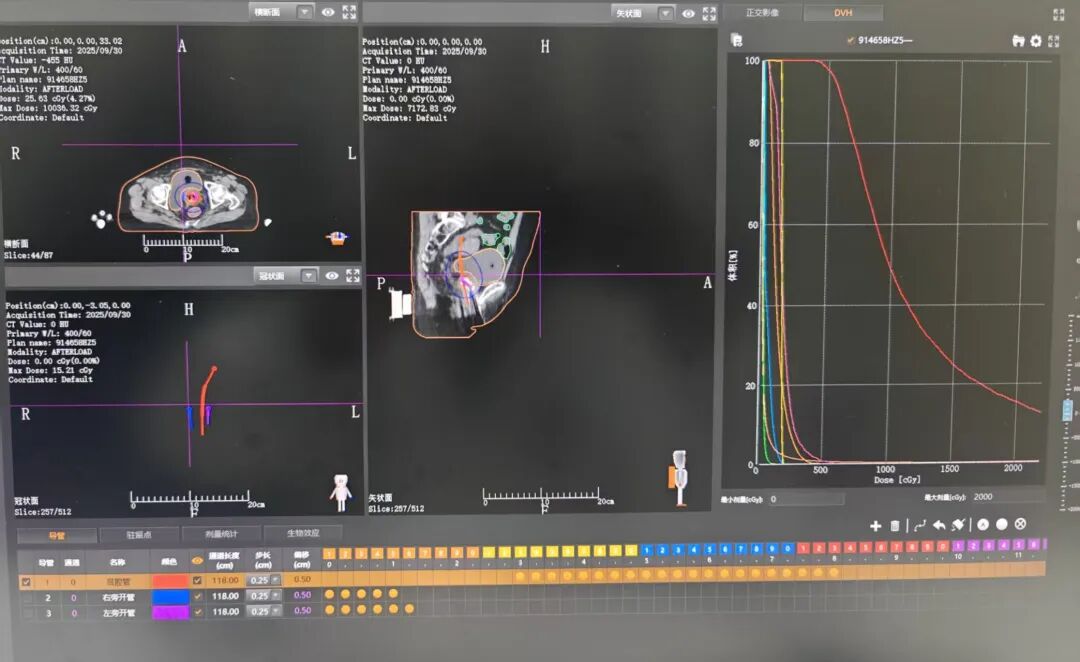This screenshot has width=1080, height=662.
Task: Toggle the 914658HZ5 plan checkbox above DVH
Action: 851,41
